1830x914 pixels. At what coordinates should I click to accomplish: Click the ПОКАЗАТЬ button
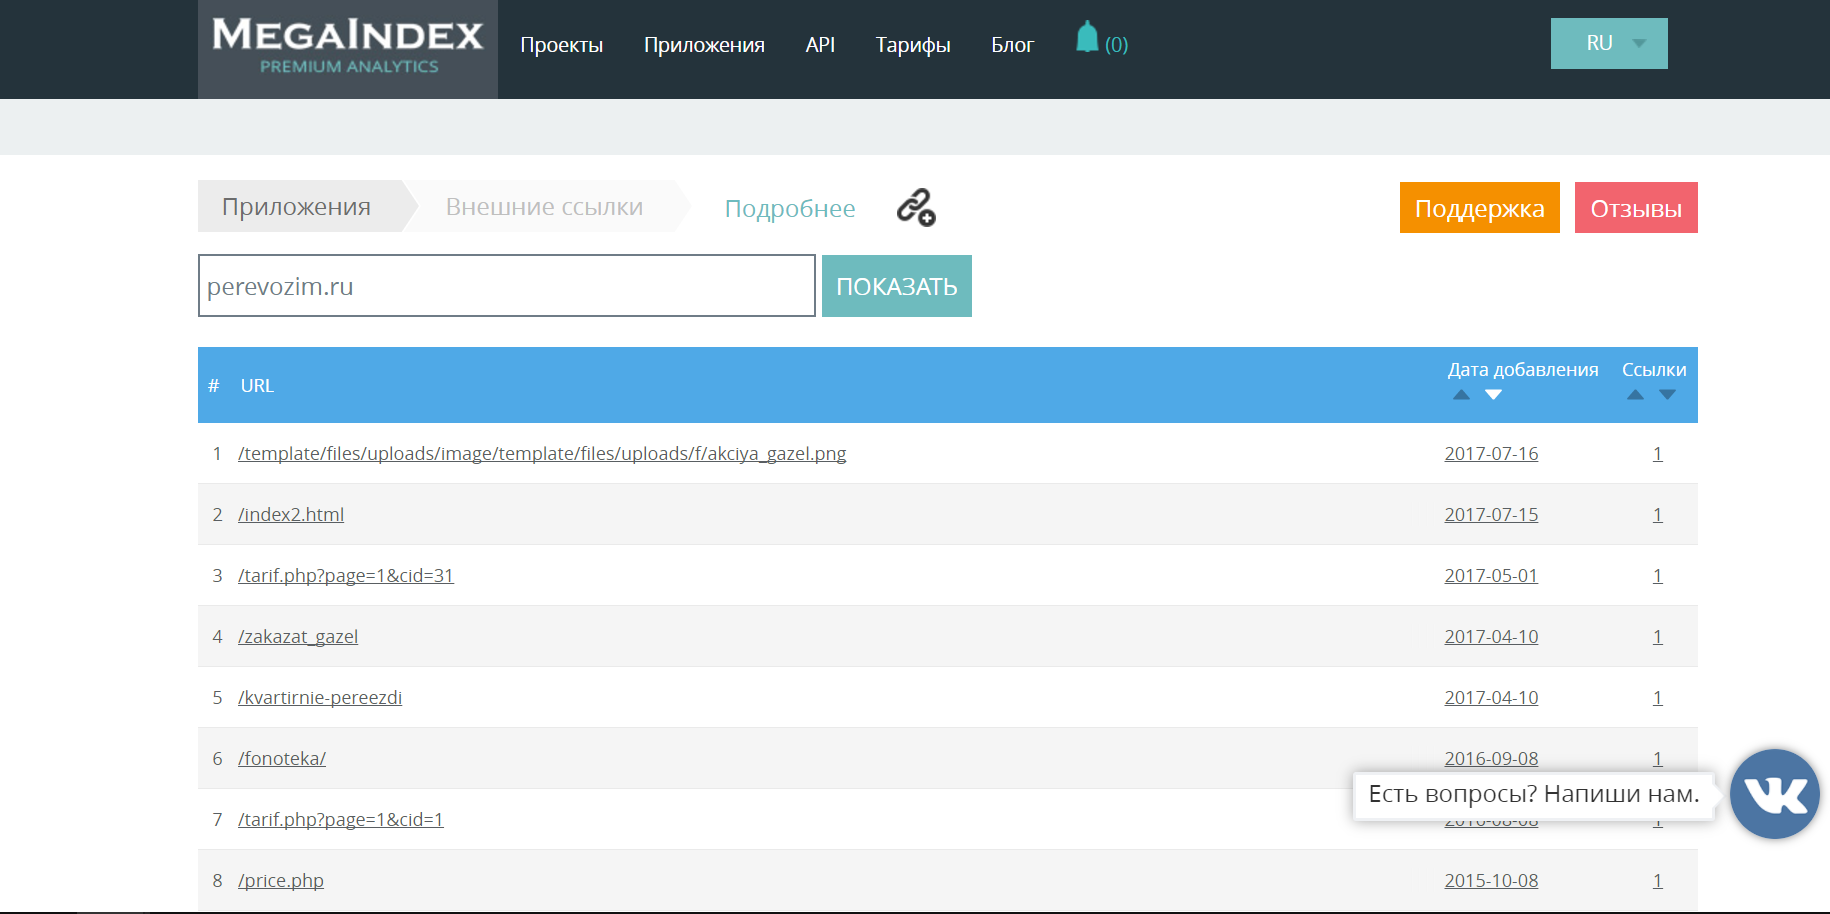point(897,286)
